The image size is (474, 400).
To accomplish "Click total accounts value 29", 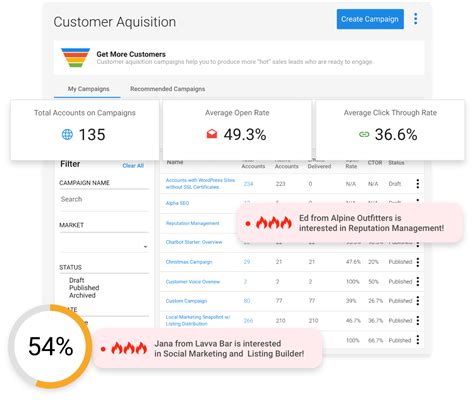I will pos(247,262).
